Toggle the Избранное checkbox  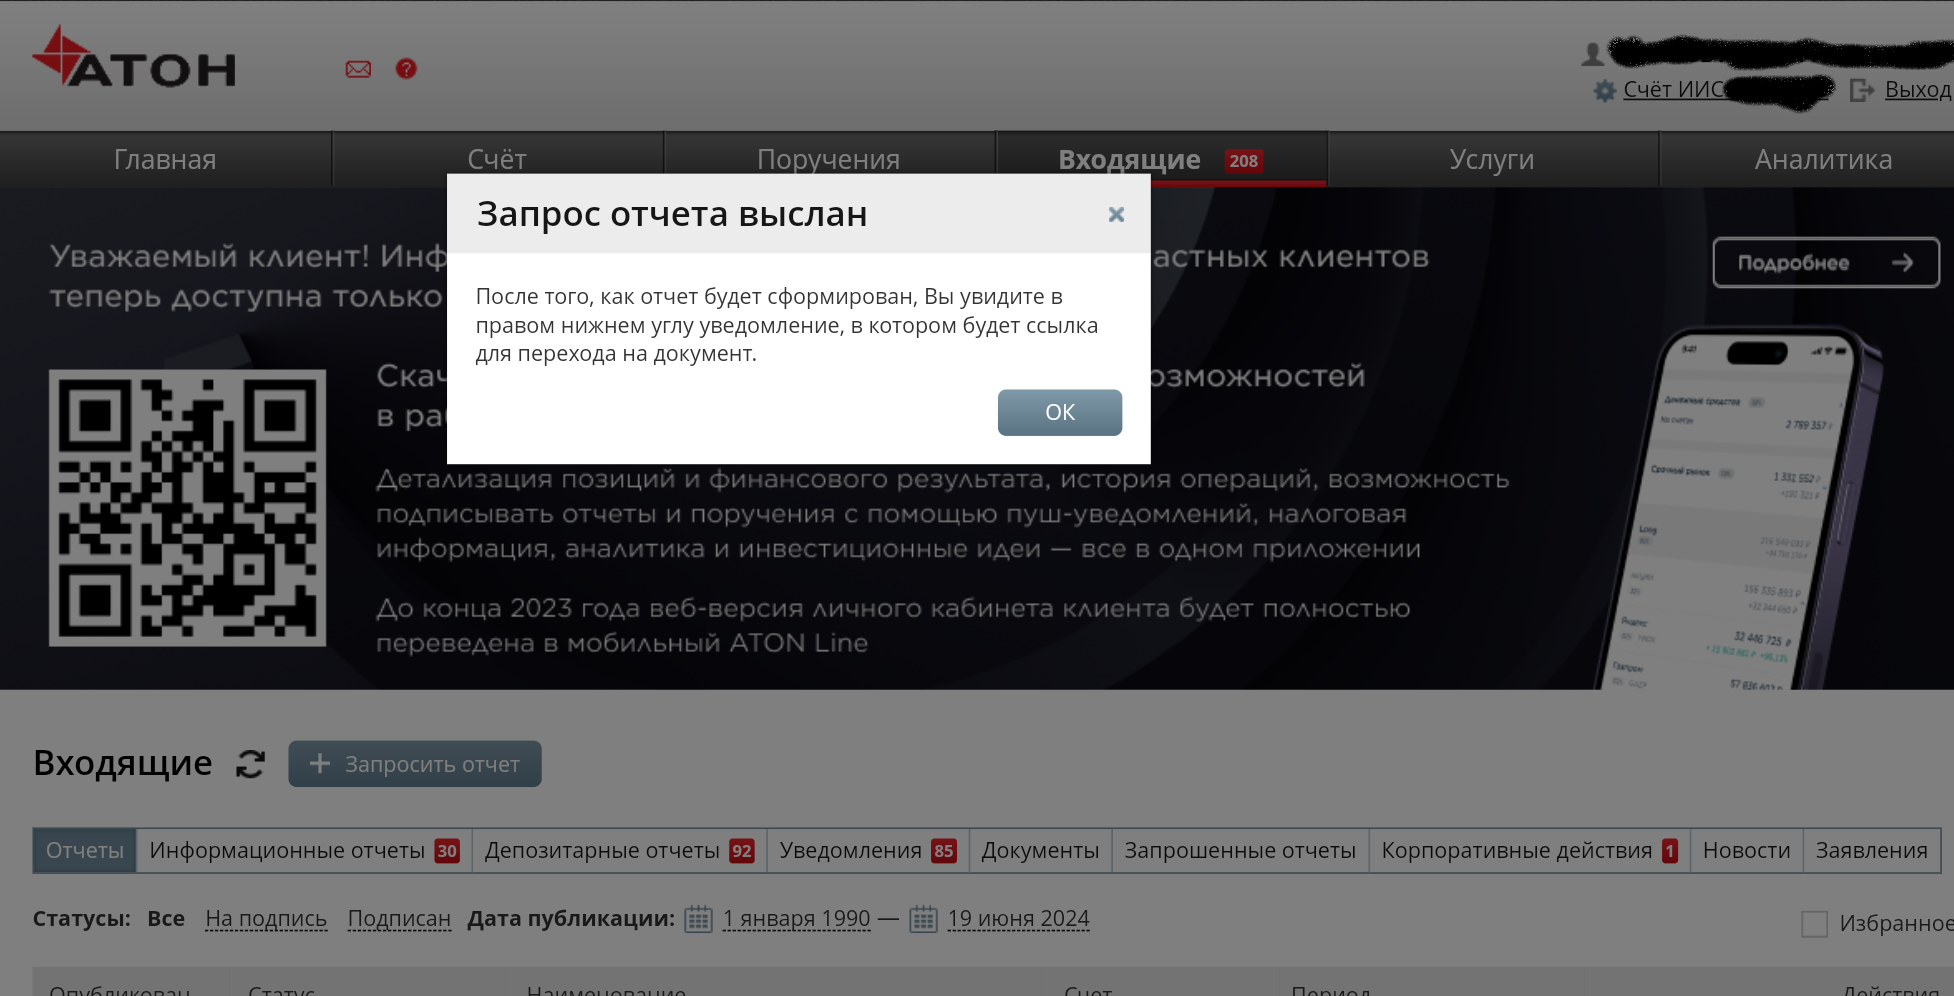coord(1814,923)
